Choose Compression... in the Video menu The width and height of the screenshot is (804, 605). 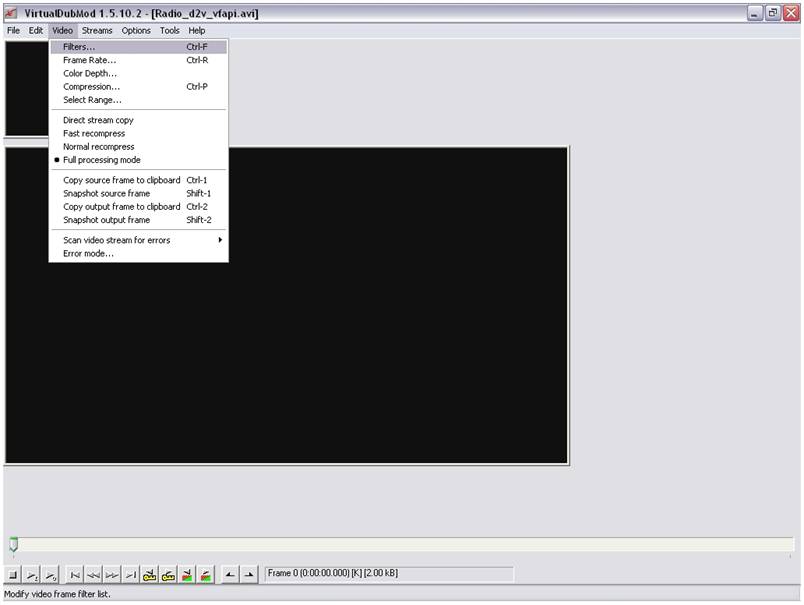(138, 87)
